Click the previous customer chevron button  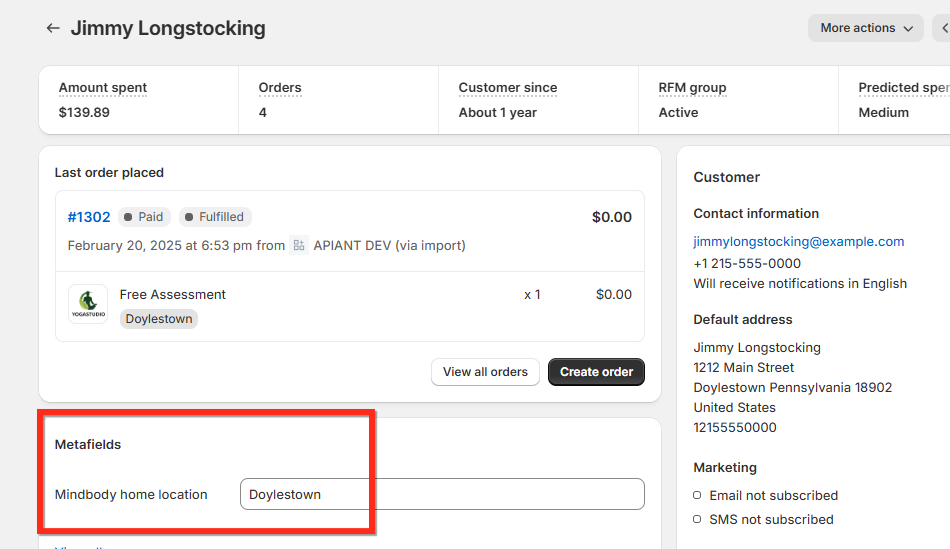(943, 28)
